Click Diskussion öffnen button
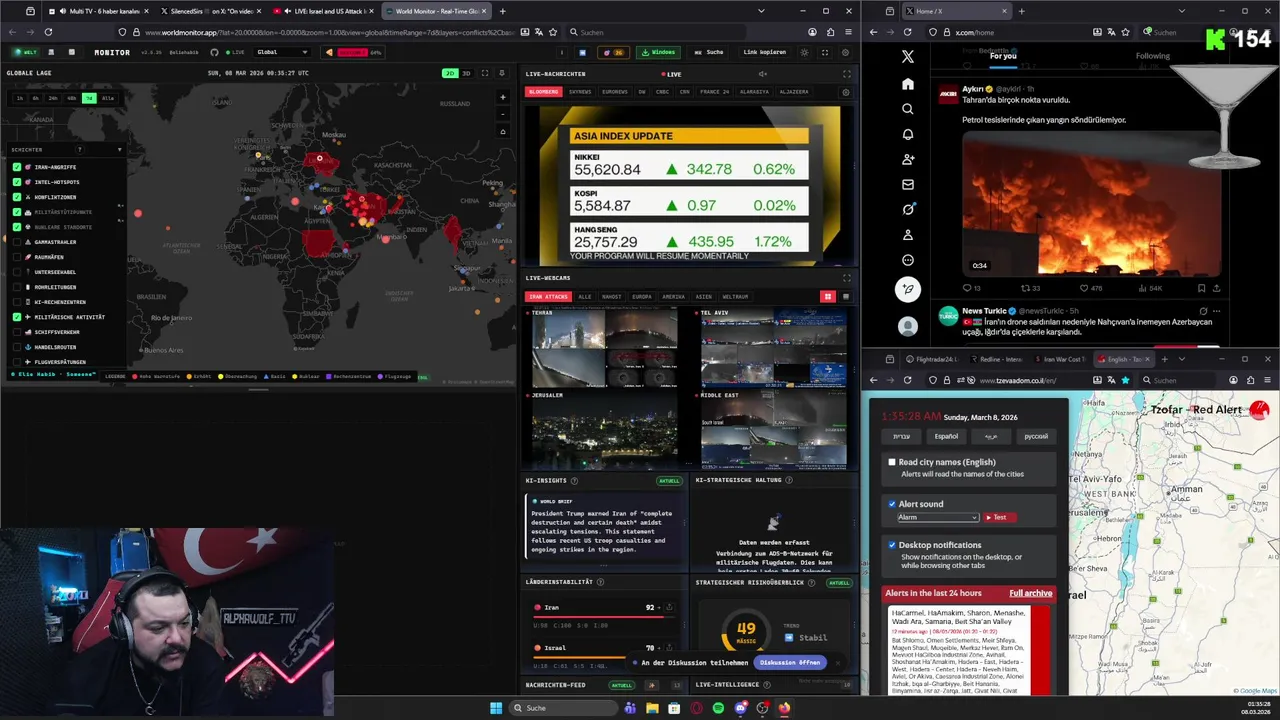Image resolution: width=1280 pixels, height=720 pixels. pyautogui.click(x=790, y=662)
